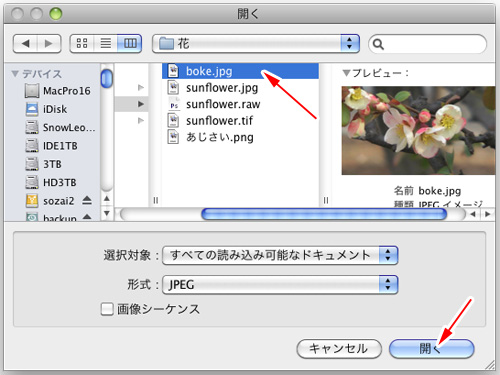Click the first column resize handle
Viewport: 500px width, 375px height.
tap(155, 200)
